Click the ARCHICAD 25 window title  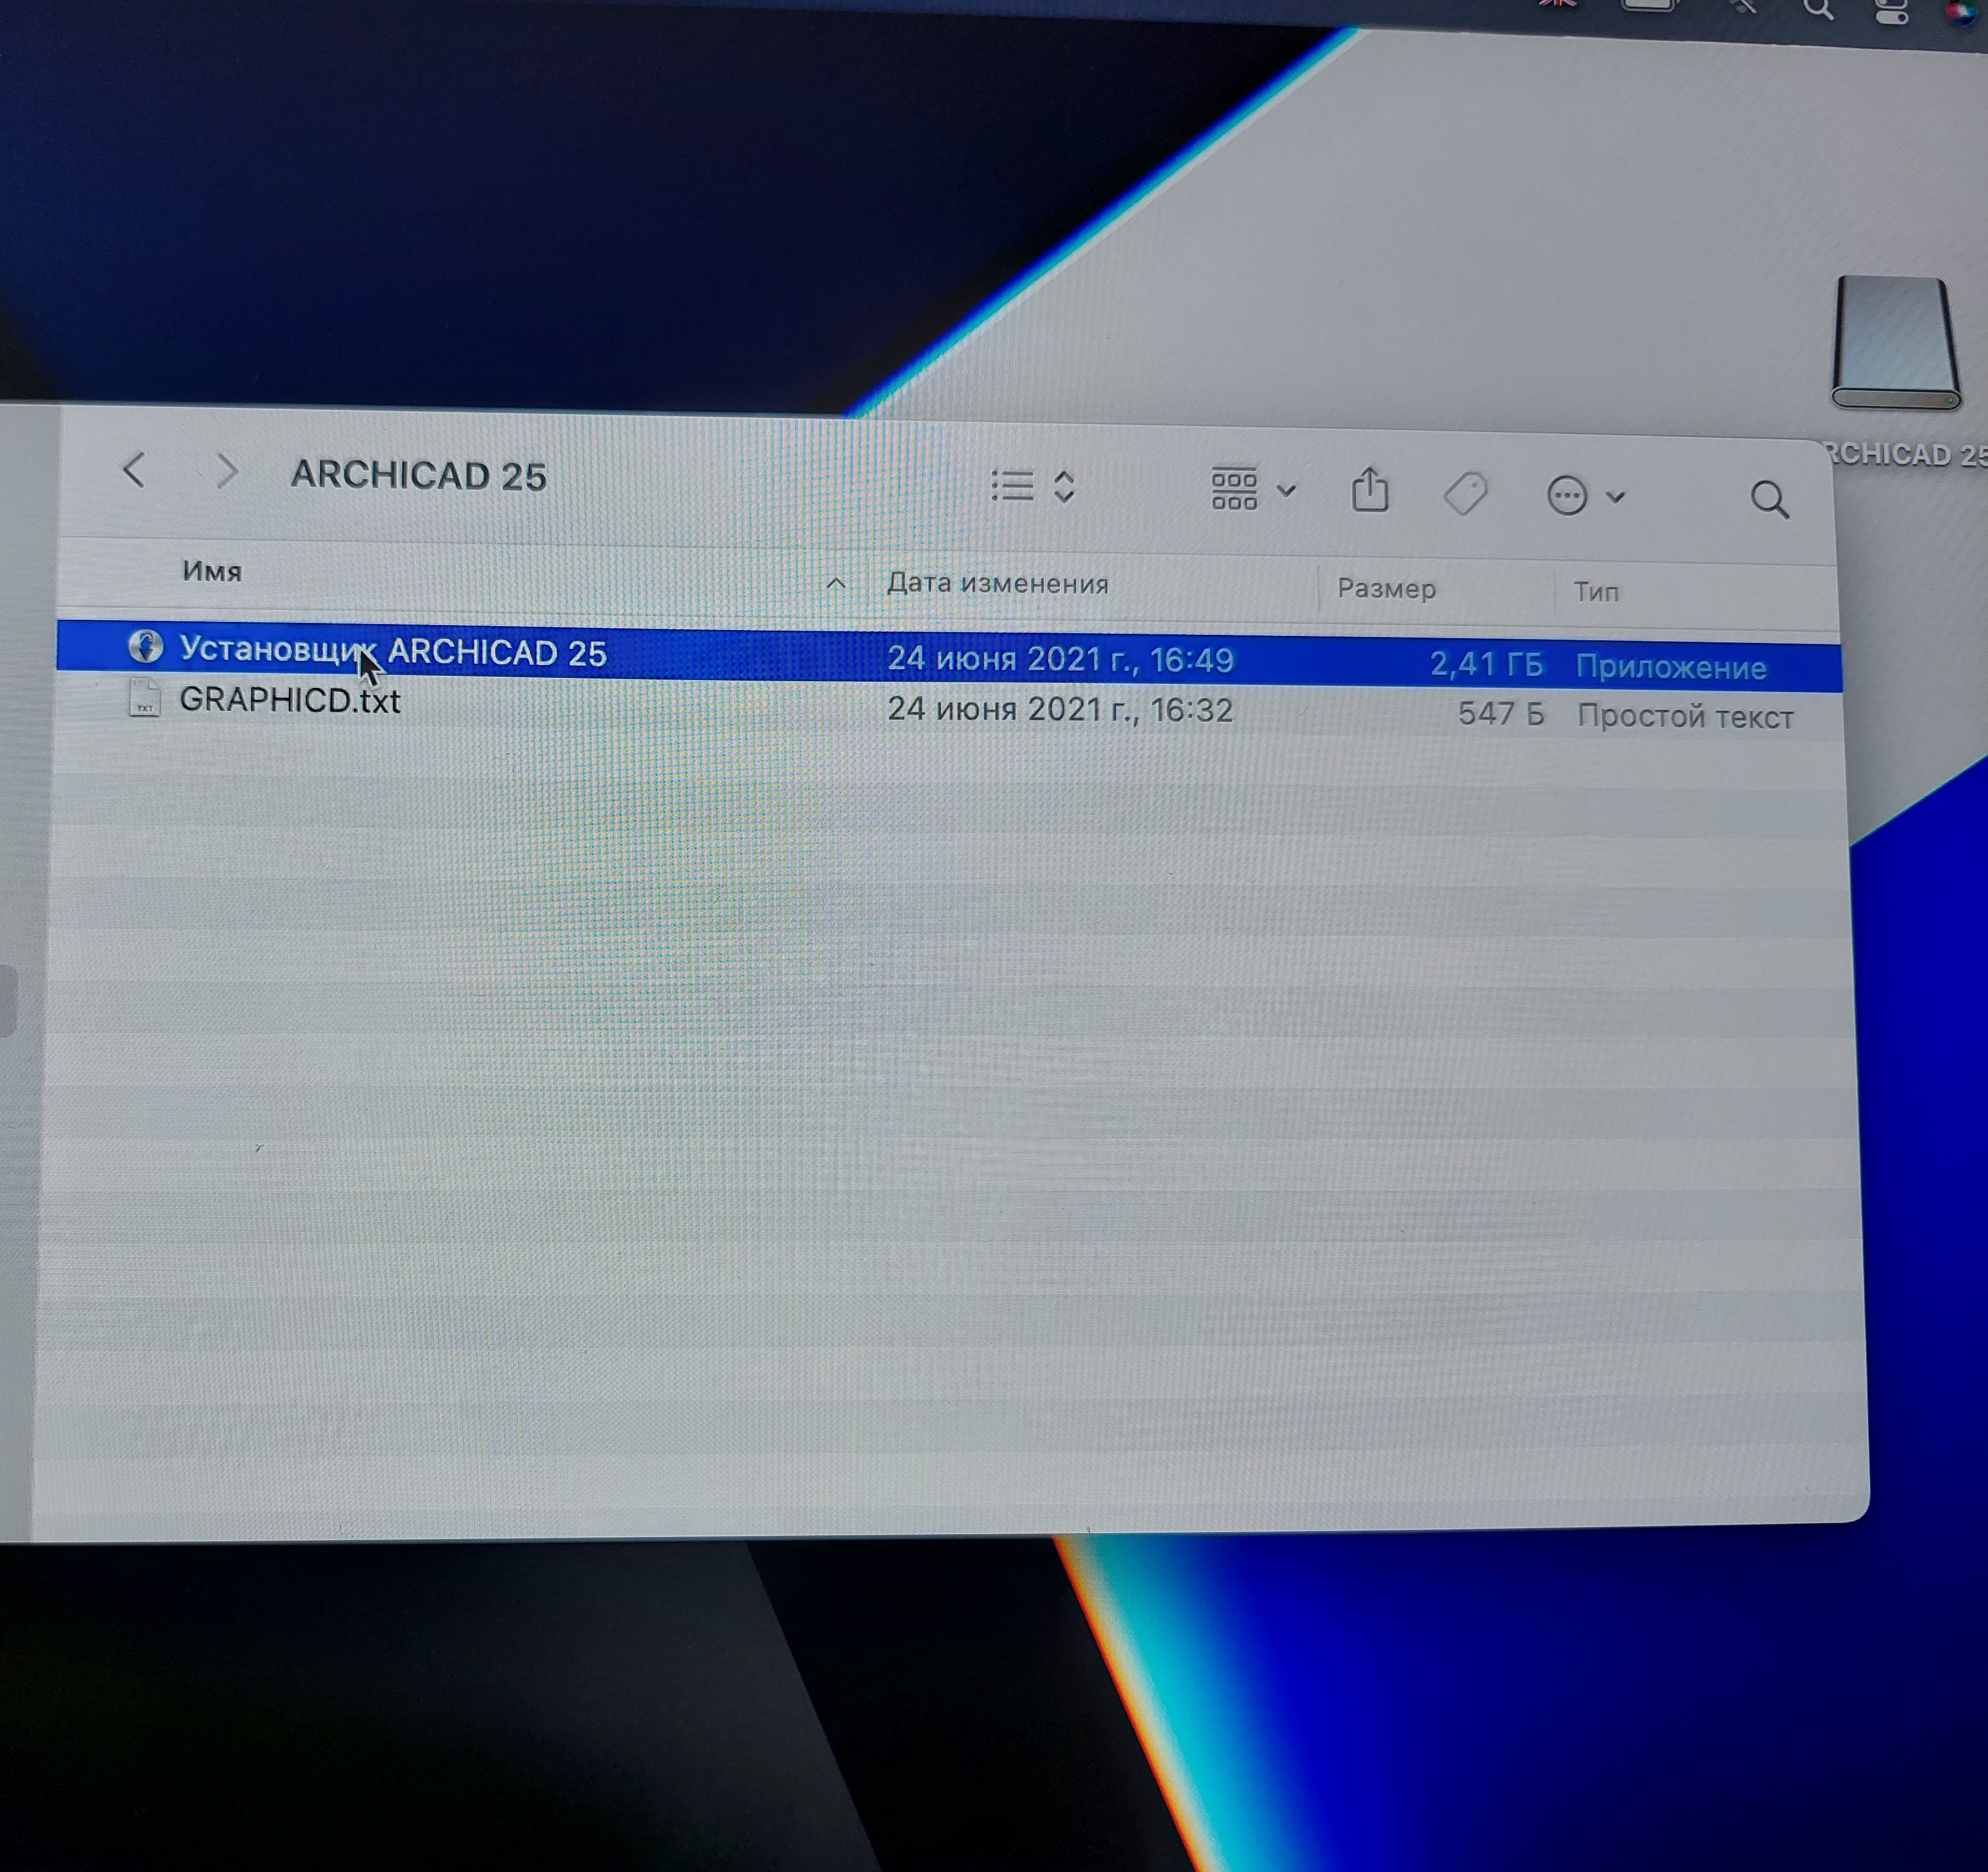[418, 475]
